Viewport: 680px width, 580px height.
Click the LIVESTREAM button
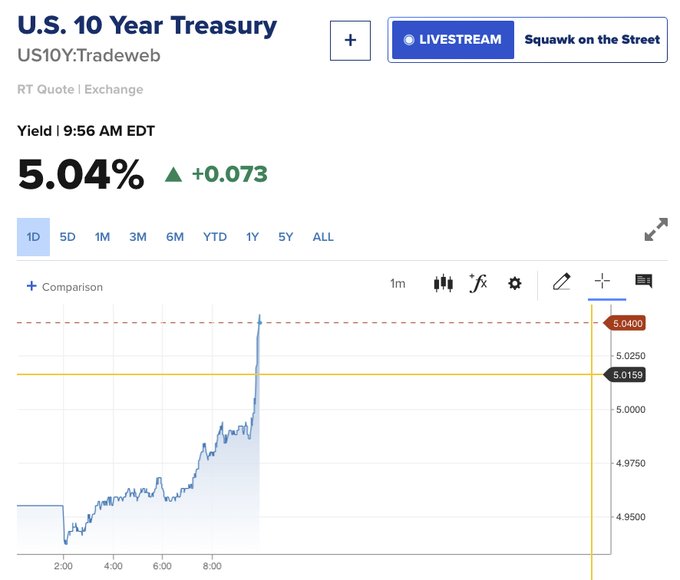point(453,40)
